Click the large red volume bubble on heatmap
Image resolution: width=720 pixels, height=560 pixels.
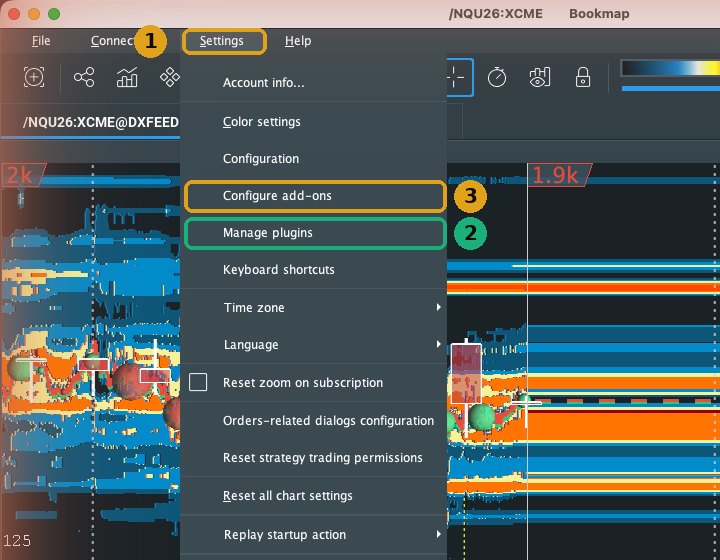[x=132, y=381]
